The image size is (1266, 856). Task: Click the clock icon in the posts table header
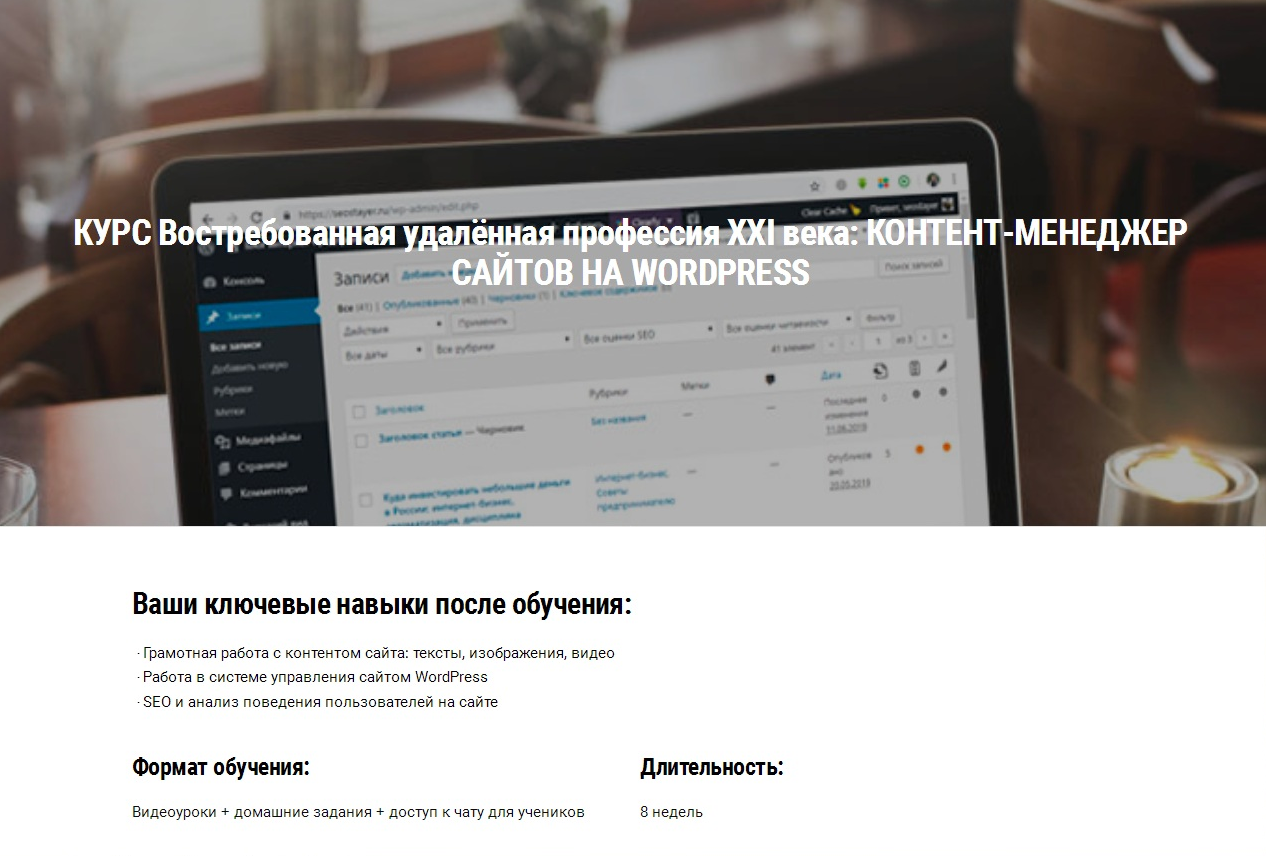click(882, 370)
